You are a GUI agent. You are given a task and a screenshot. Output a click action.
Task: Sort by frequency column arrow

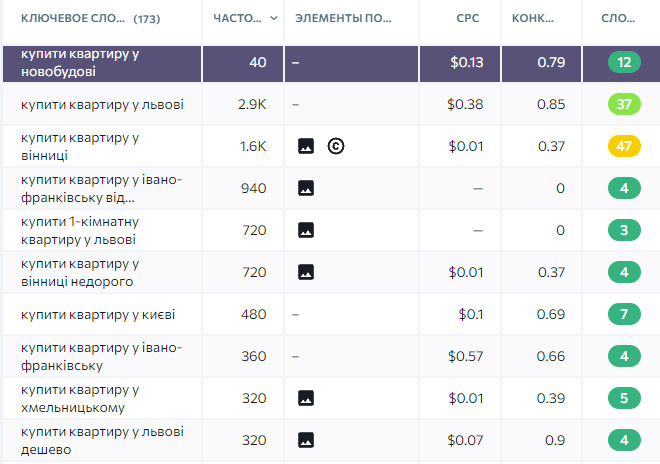click(x=273, y=19)
